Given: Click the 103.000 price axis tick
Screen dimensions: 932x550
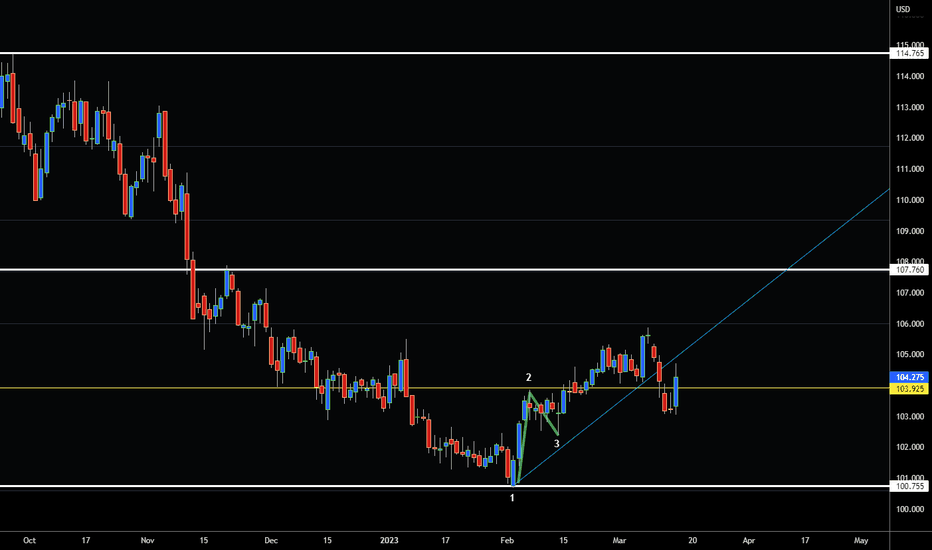Looking at the screenshot, I should click(x=910, y=417).
